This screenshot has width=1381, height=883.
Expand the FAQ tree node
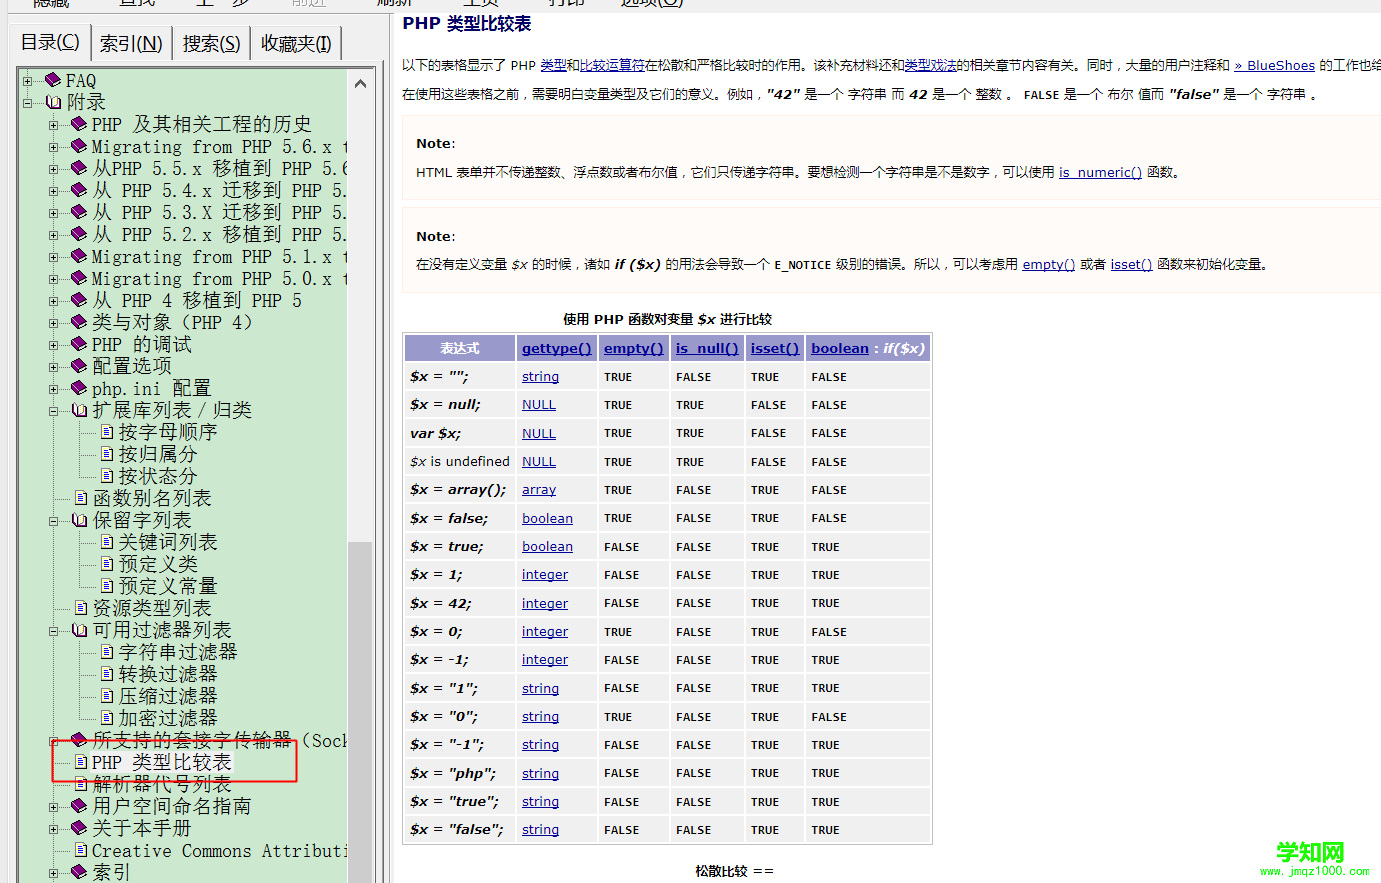click(28, 81)
